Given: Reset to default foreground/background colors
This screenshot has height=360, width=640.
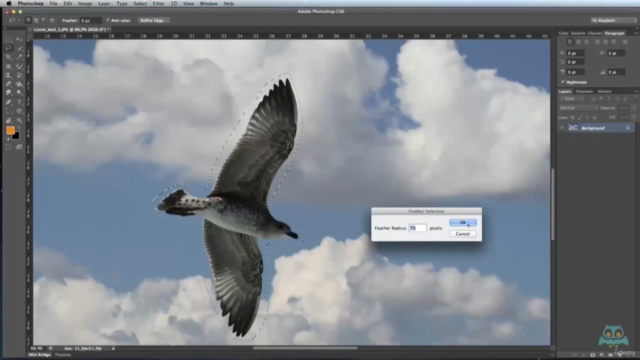Looking at the screenshot, I should click(7, 139).
